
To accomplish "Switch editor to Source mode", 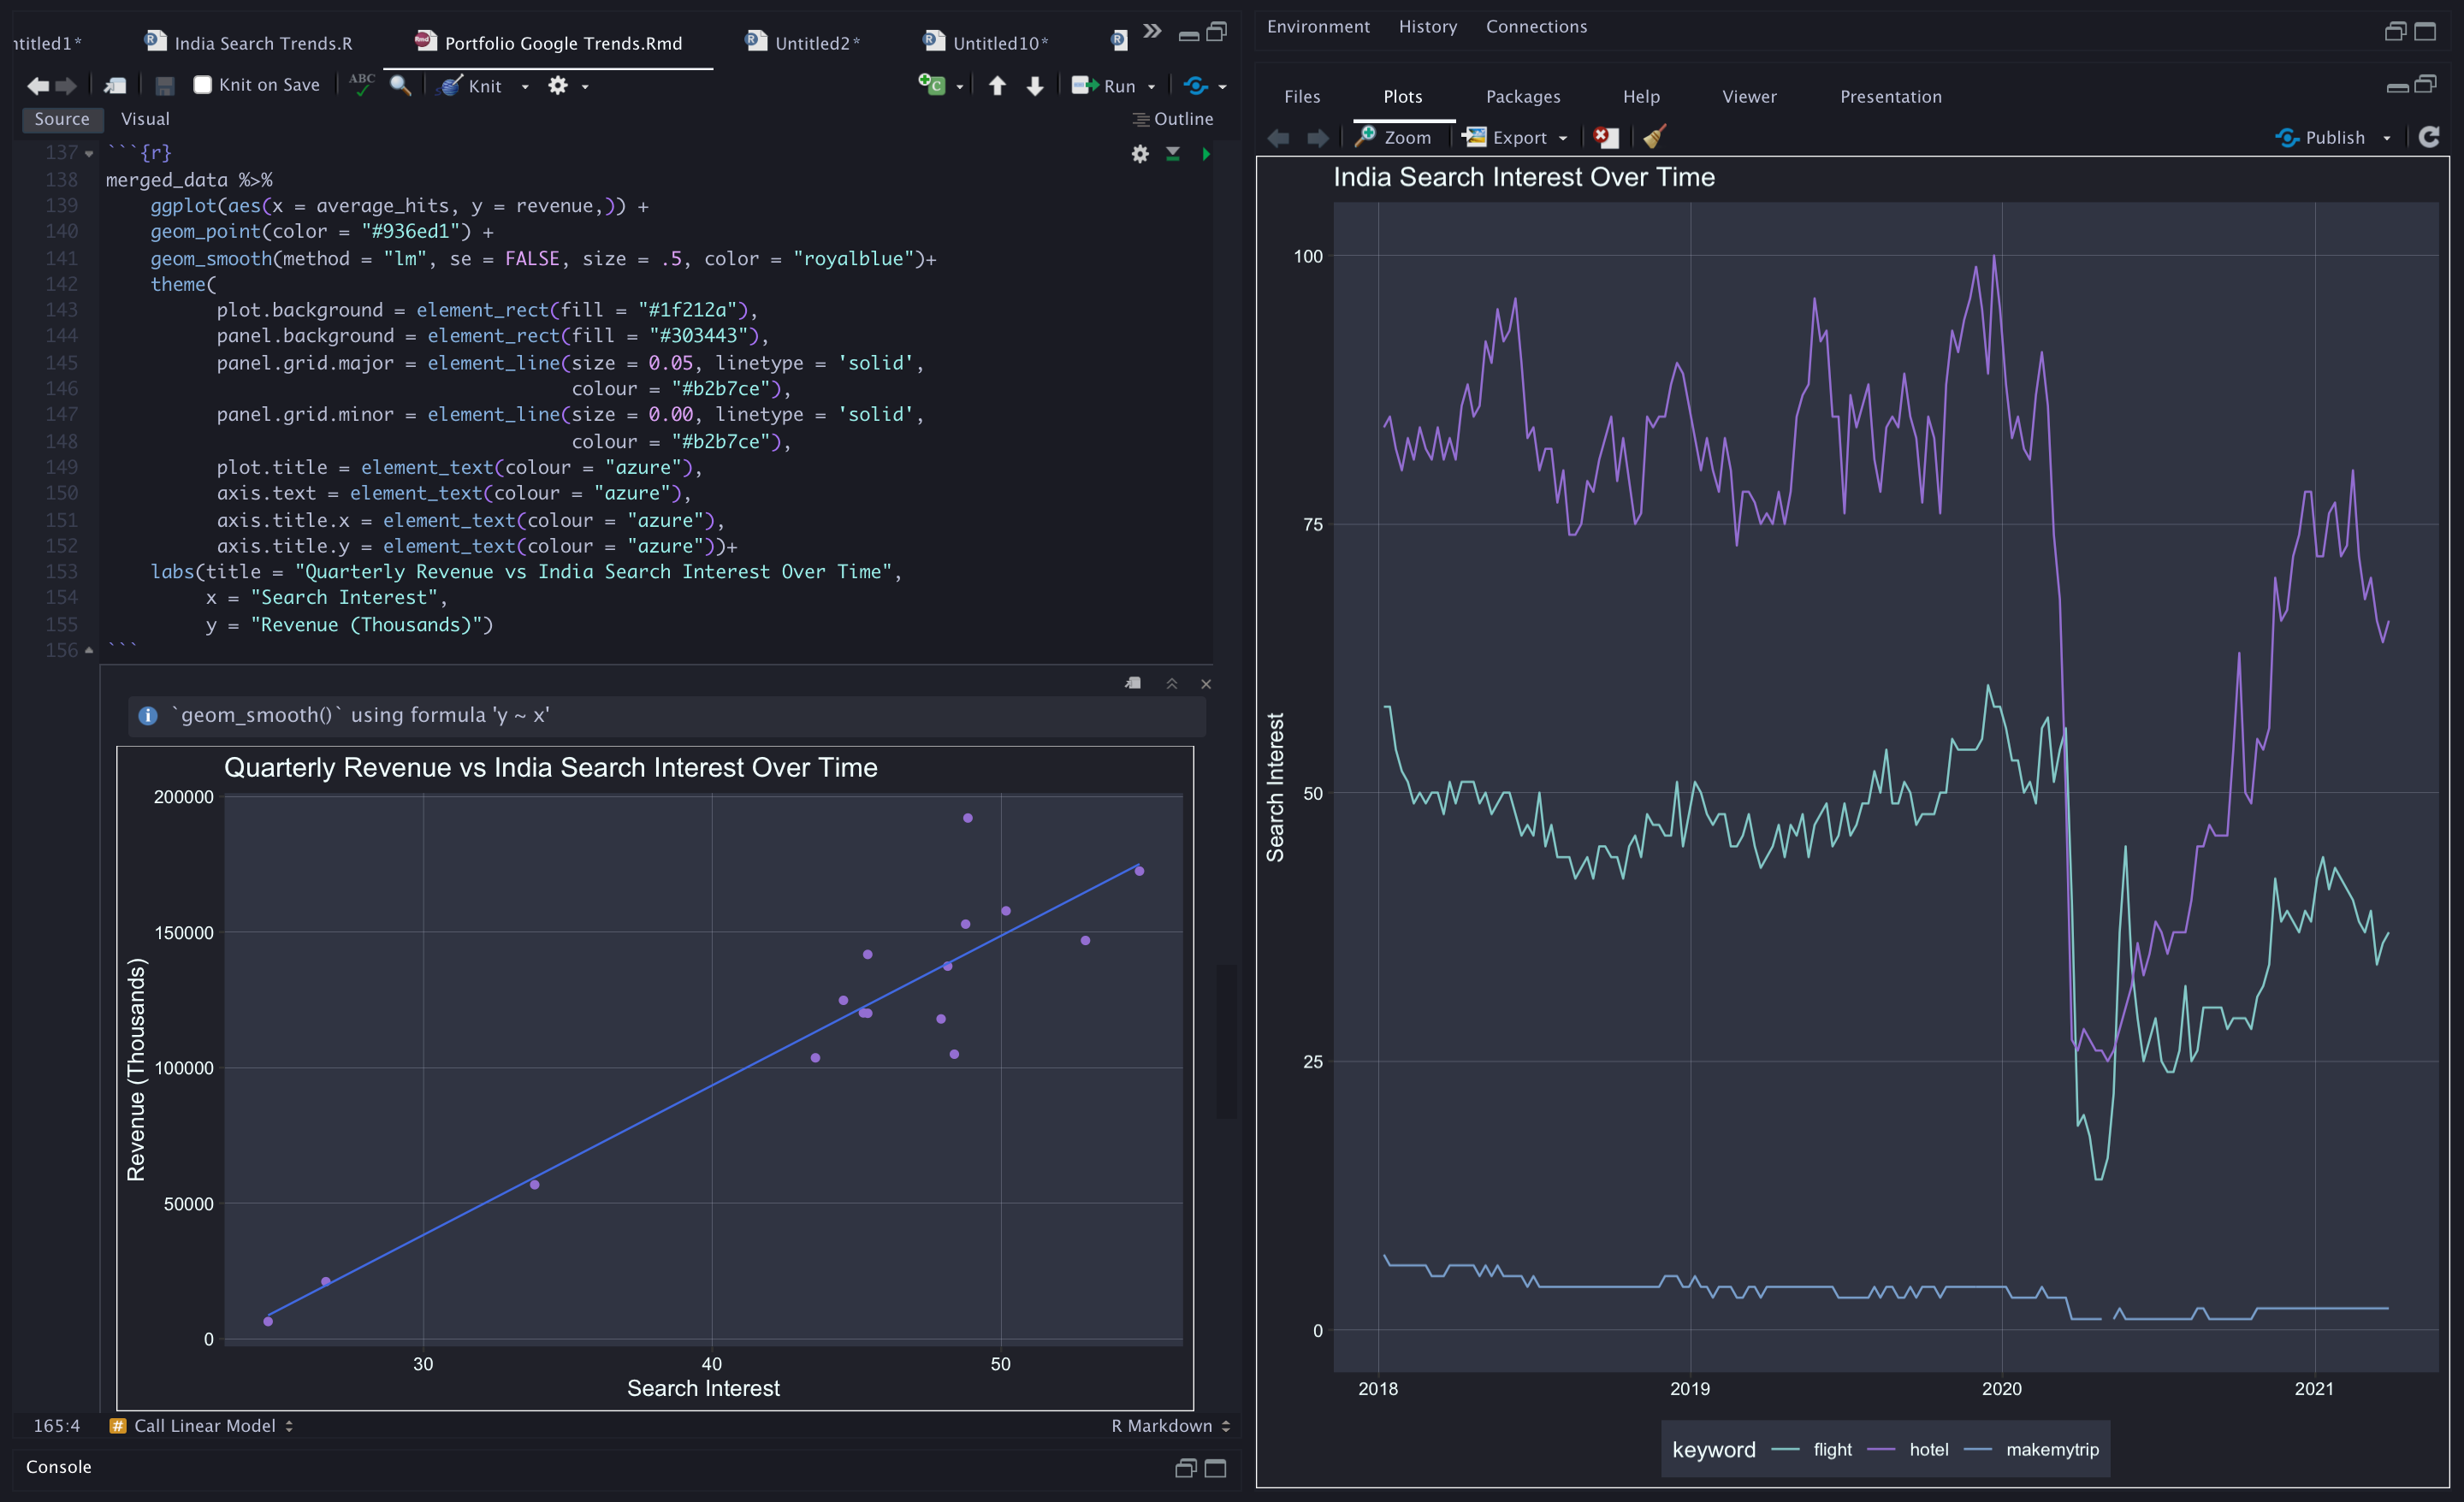I will point(62,119).
